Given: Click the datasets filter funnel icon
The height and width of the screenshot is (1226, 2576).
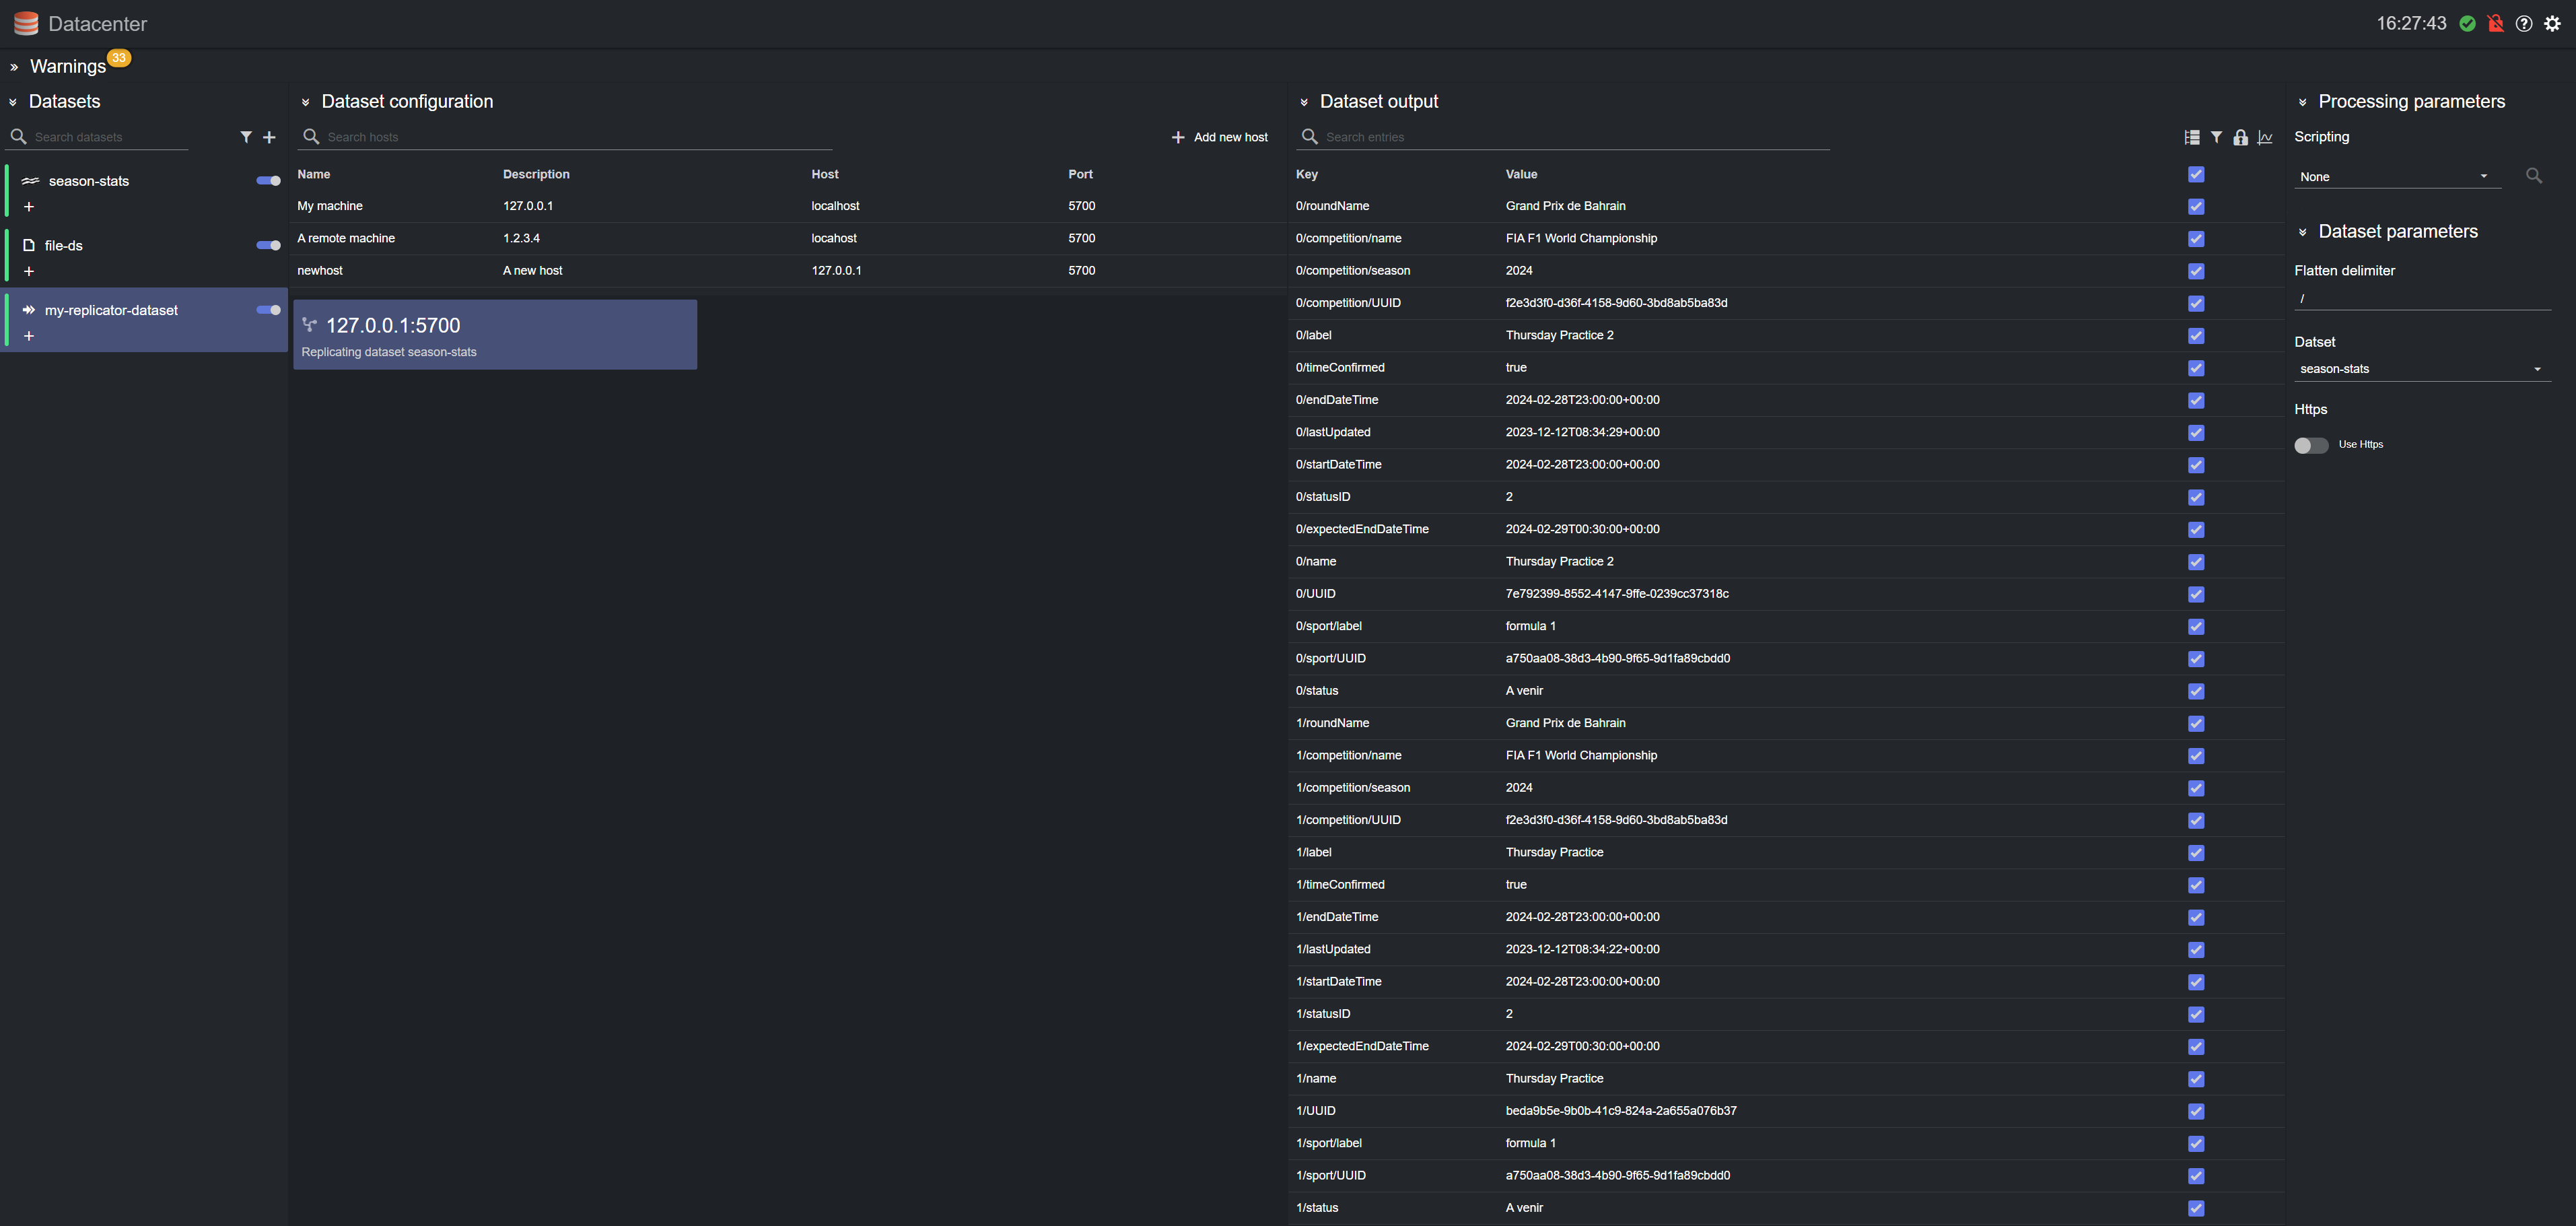Looking at the screenshot, I should tap(246, 137).
